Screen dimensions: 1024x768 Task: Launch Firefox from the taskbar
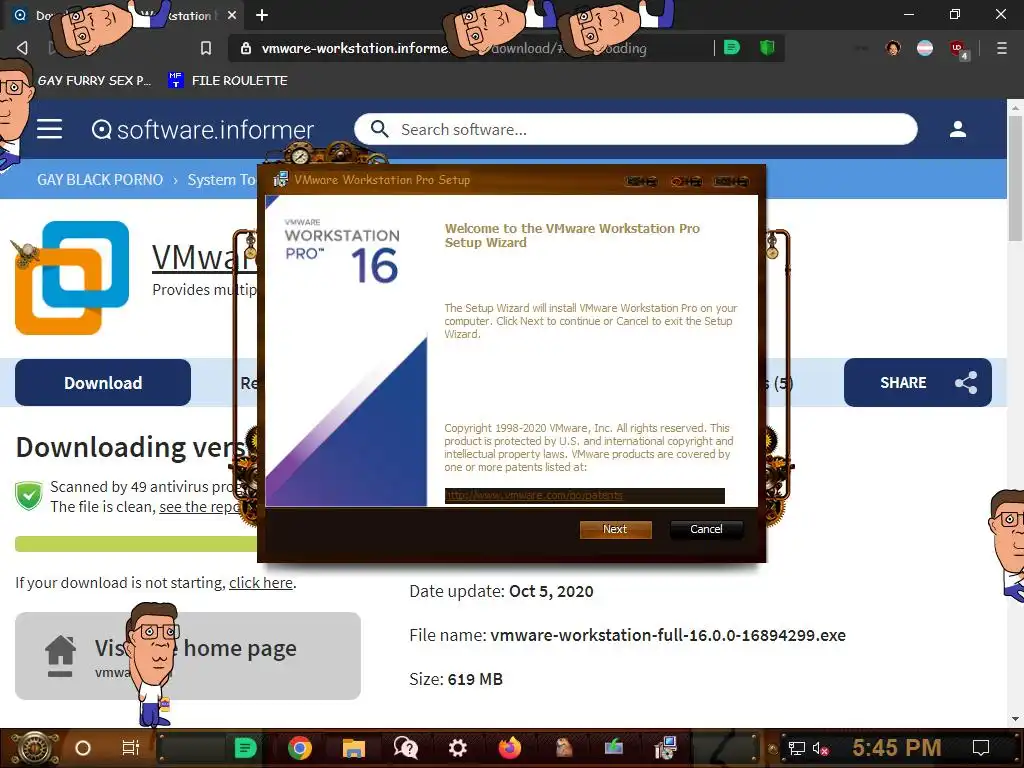(x=509, y=748)
